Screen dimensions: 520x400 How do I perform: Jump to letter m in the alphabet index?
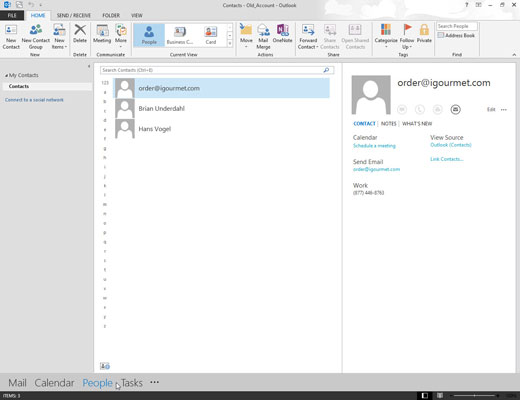pyautogui.click(x=105, y=204)
